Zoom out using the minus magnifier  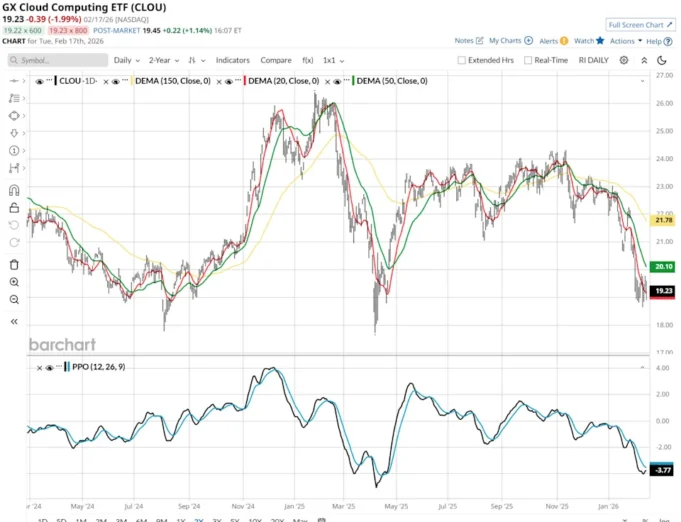14,299
